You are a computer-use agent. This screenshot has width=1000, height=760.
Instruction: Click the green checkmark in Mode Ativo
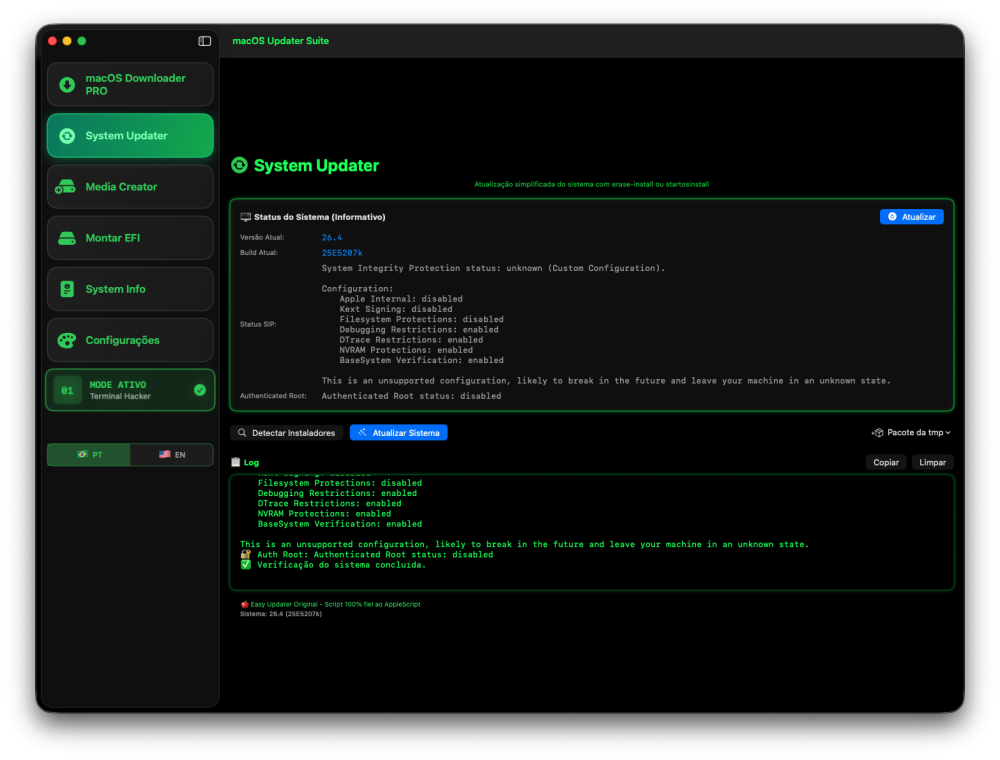point(200,390)
